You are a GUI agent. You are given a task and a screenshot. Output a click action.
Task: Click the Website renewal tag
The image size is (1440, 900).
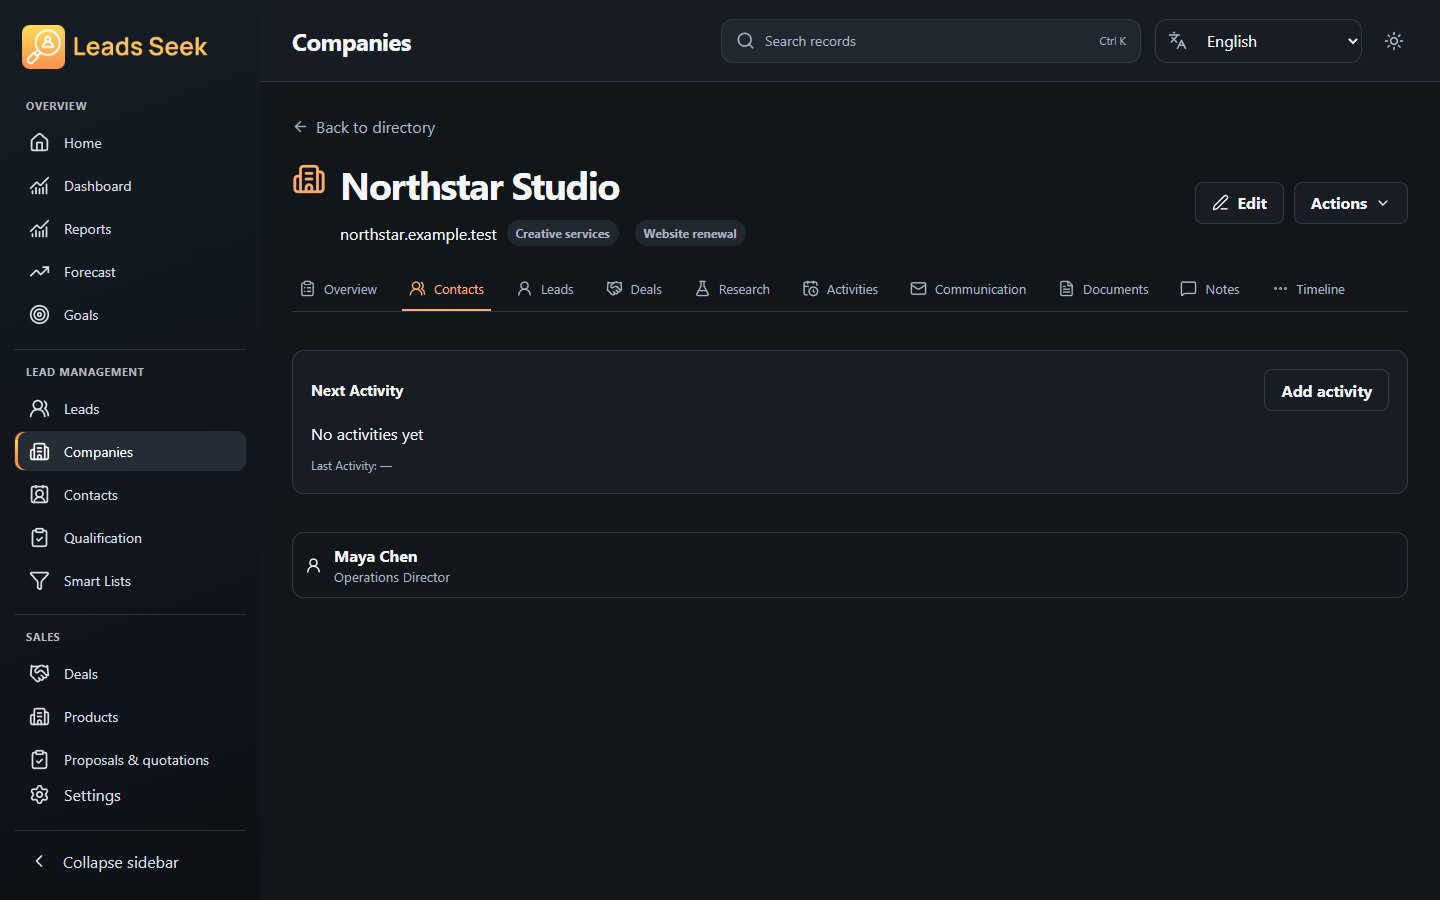[x=690, y=233]
